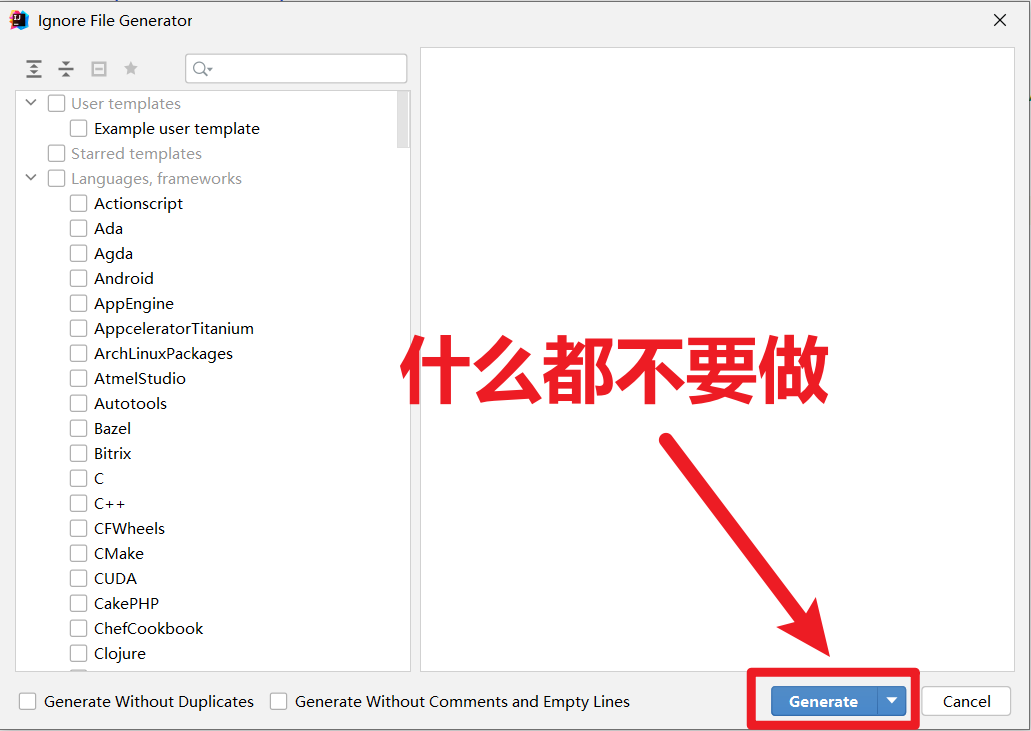This screenshot has height=731, width=1031.
Task: Click the Expand All toolbar icon
Action: [x=34, y=68]
